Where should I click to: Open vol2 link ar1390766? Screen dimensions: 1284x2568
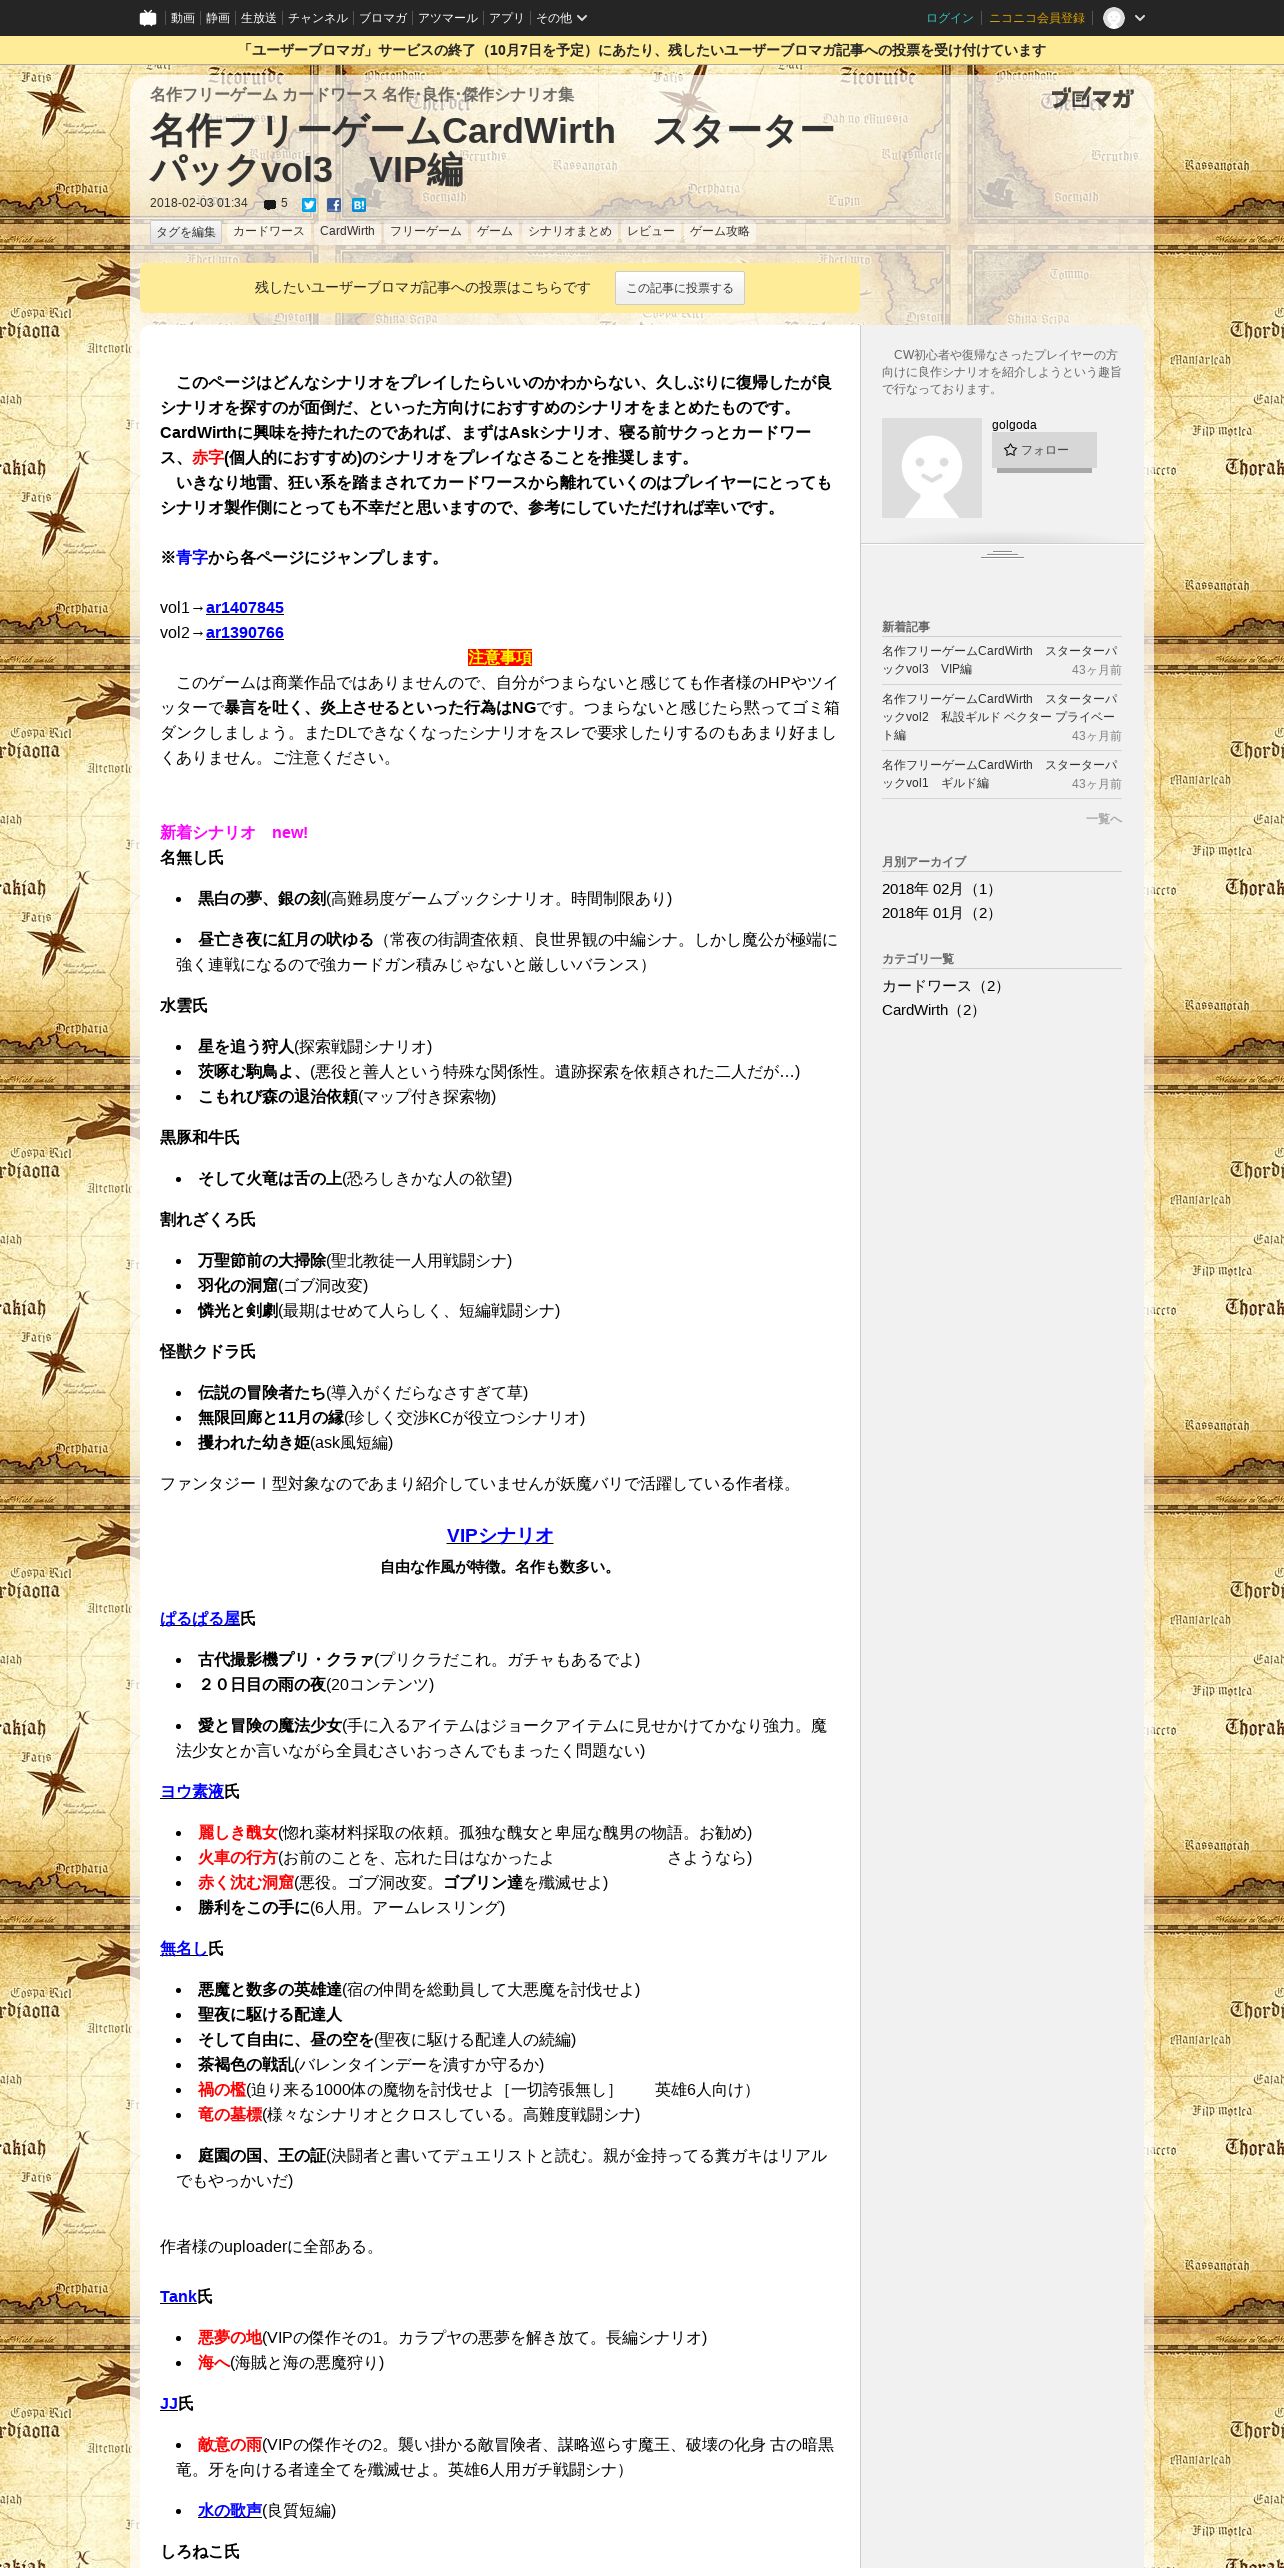245,632
